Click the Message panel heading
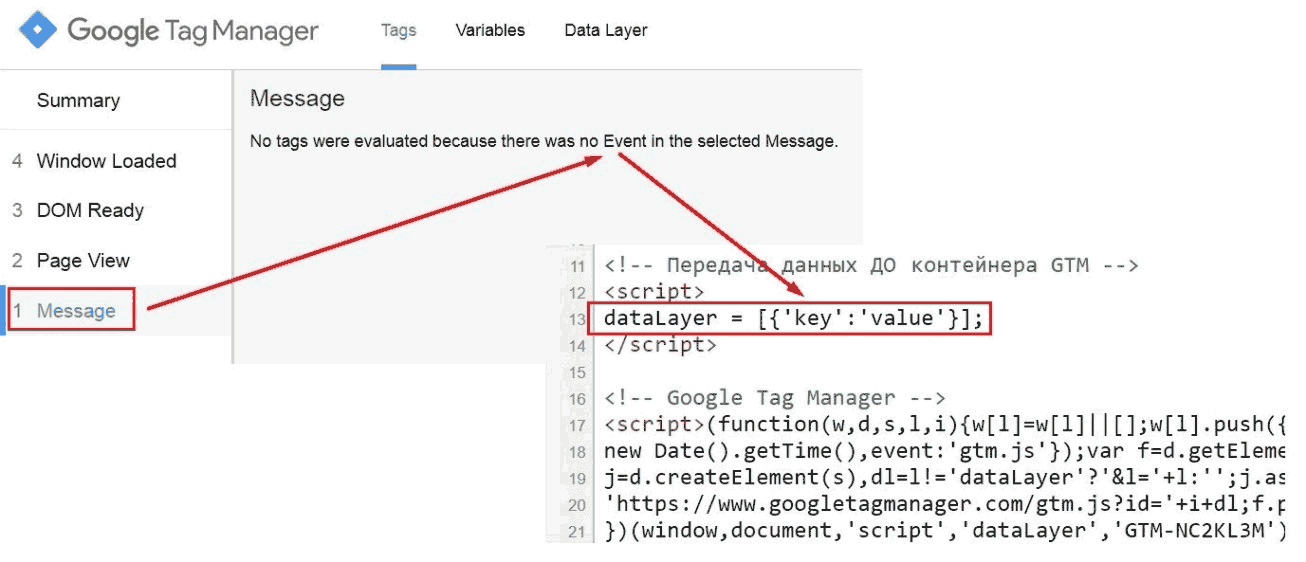Image resolution: width=1306 pixels, height=562 pixels. pos(297,98)
